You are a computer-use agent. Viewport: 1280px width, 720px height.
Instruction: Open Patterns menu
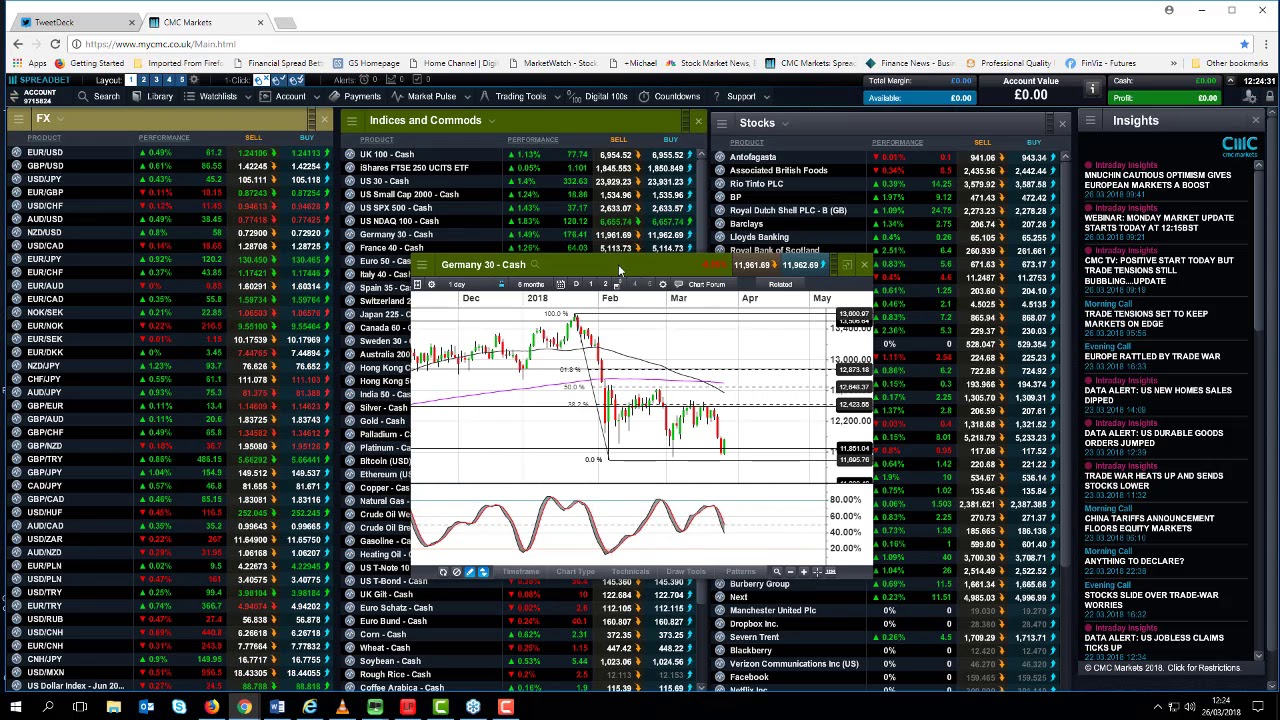(741, 572)
